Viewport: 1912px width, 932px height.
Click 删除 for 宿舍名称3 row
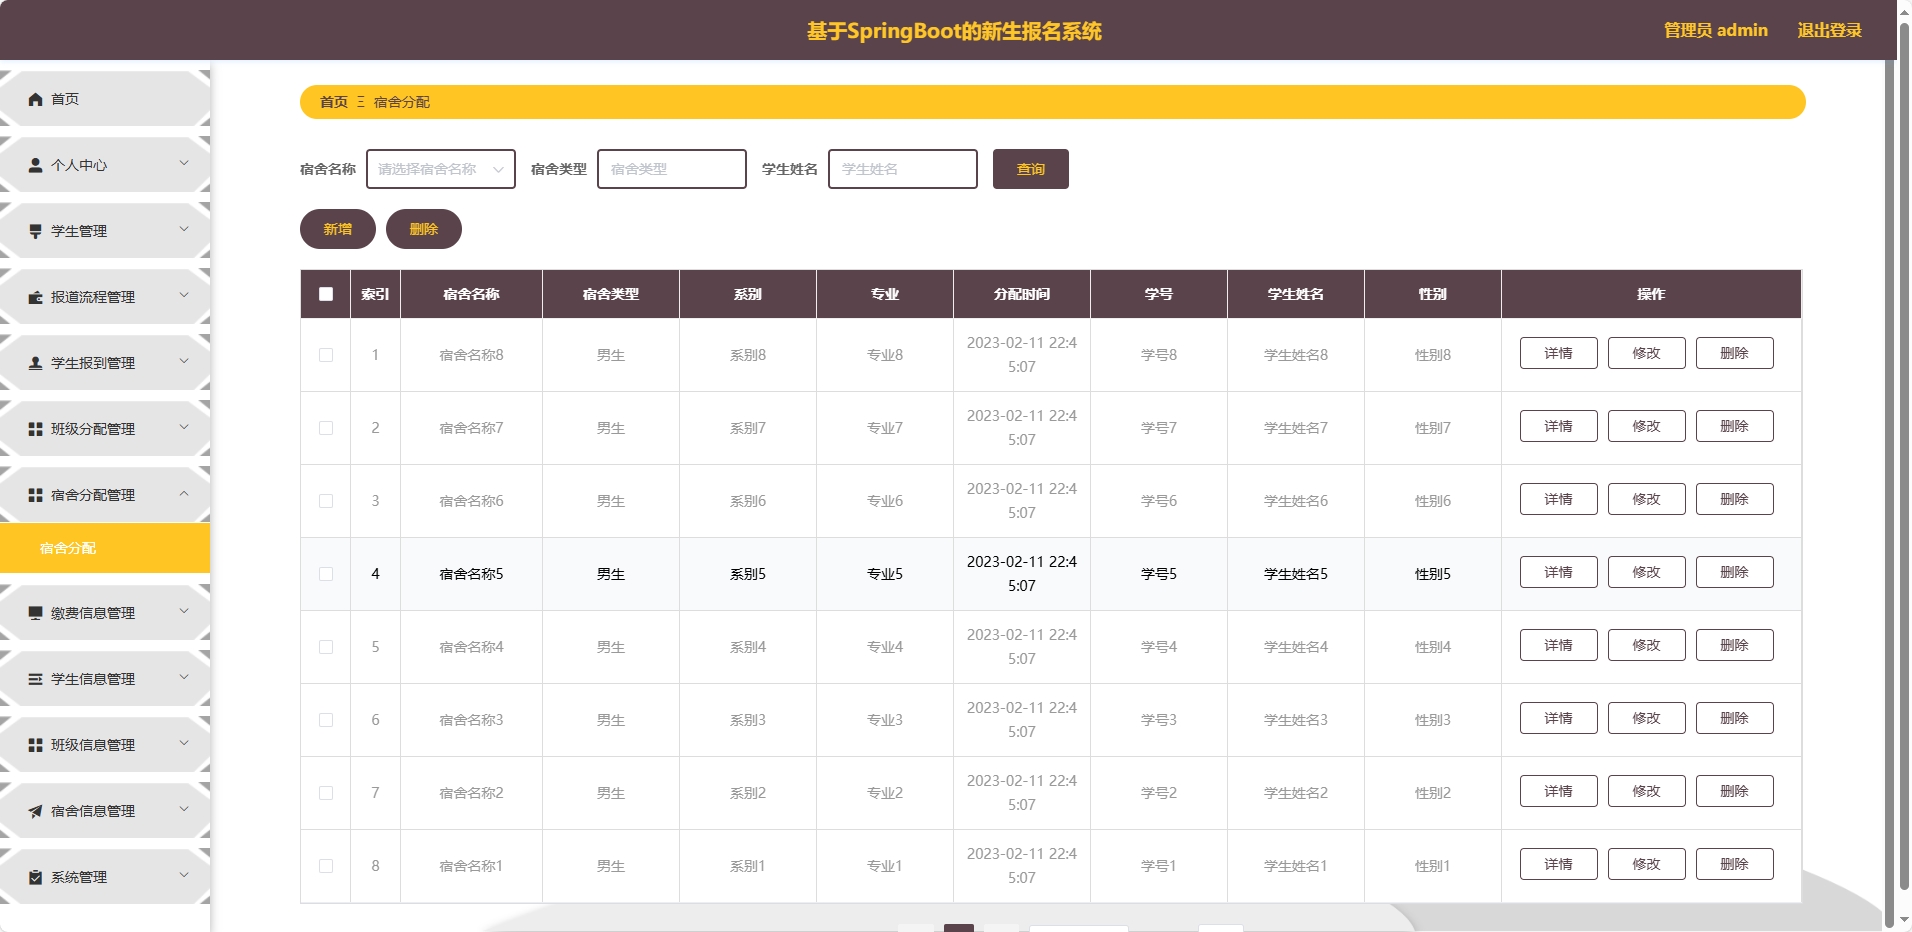pos(1734,718)
